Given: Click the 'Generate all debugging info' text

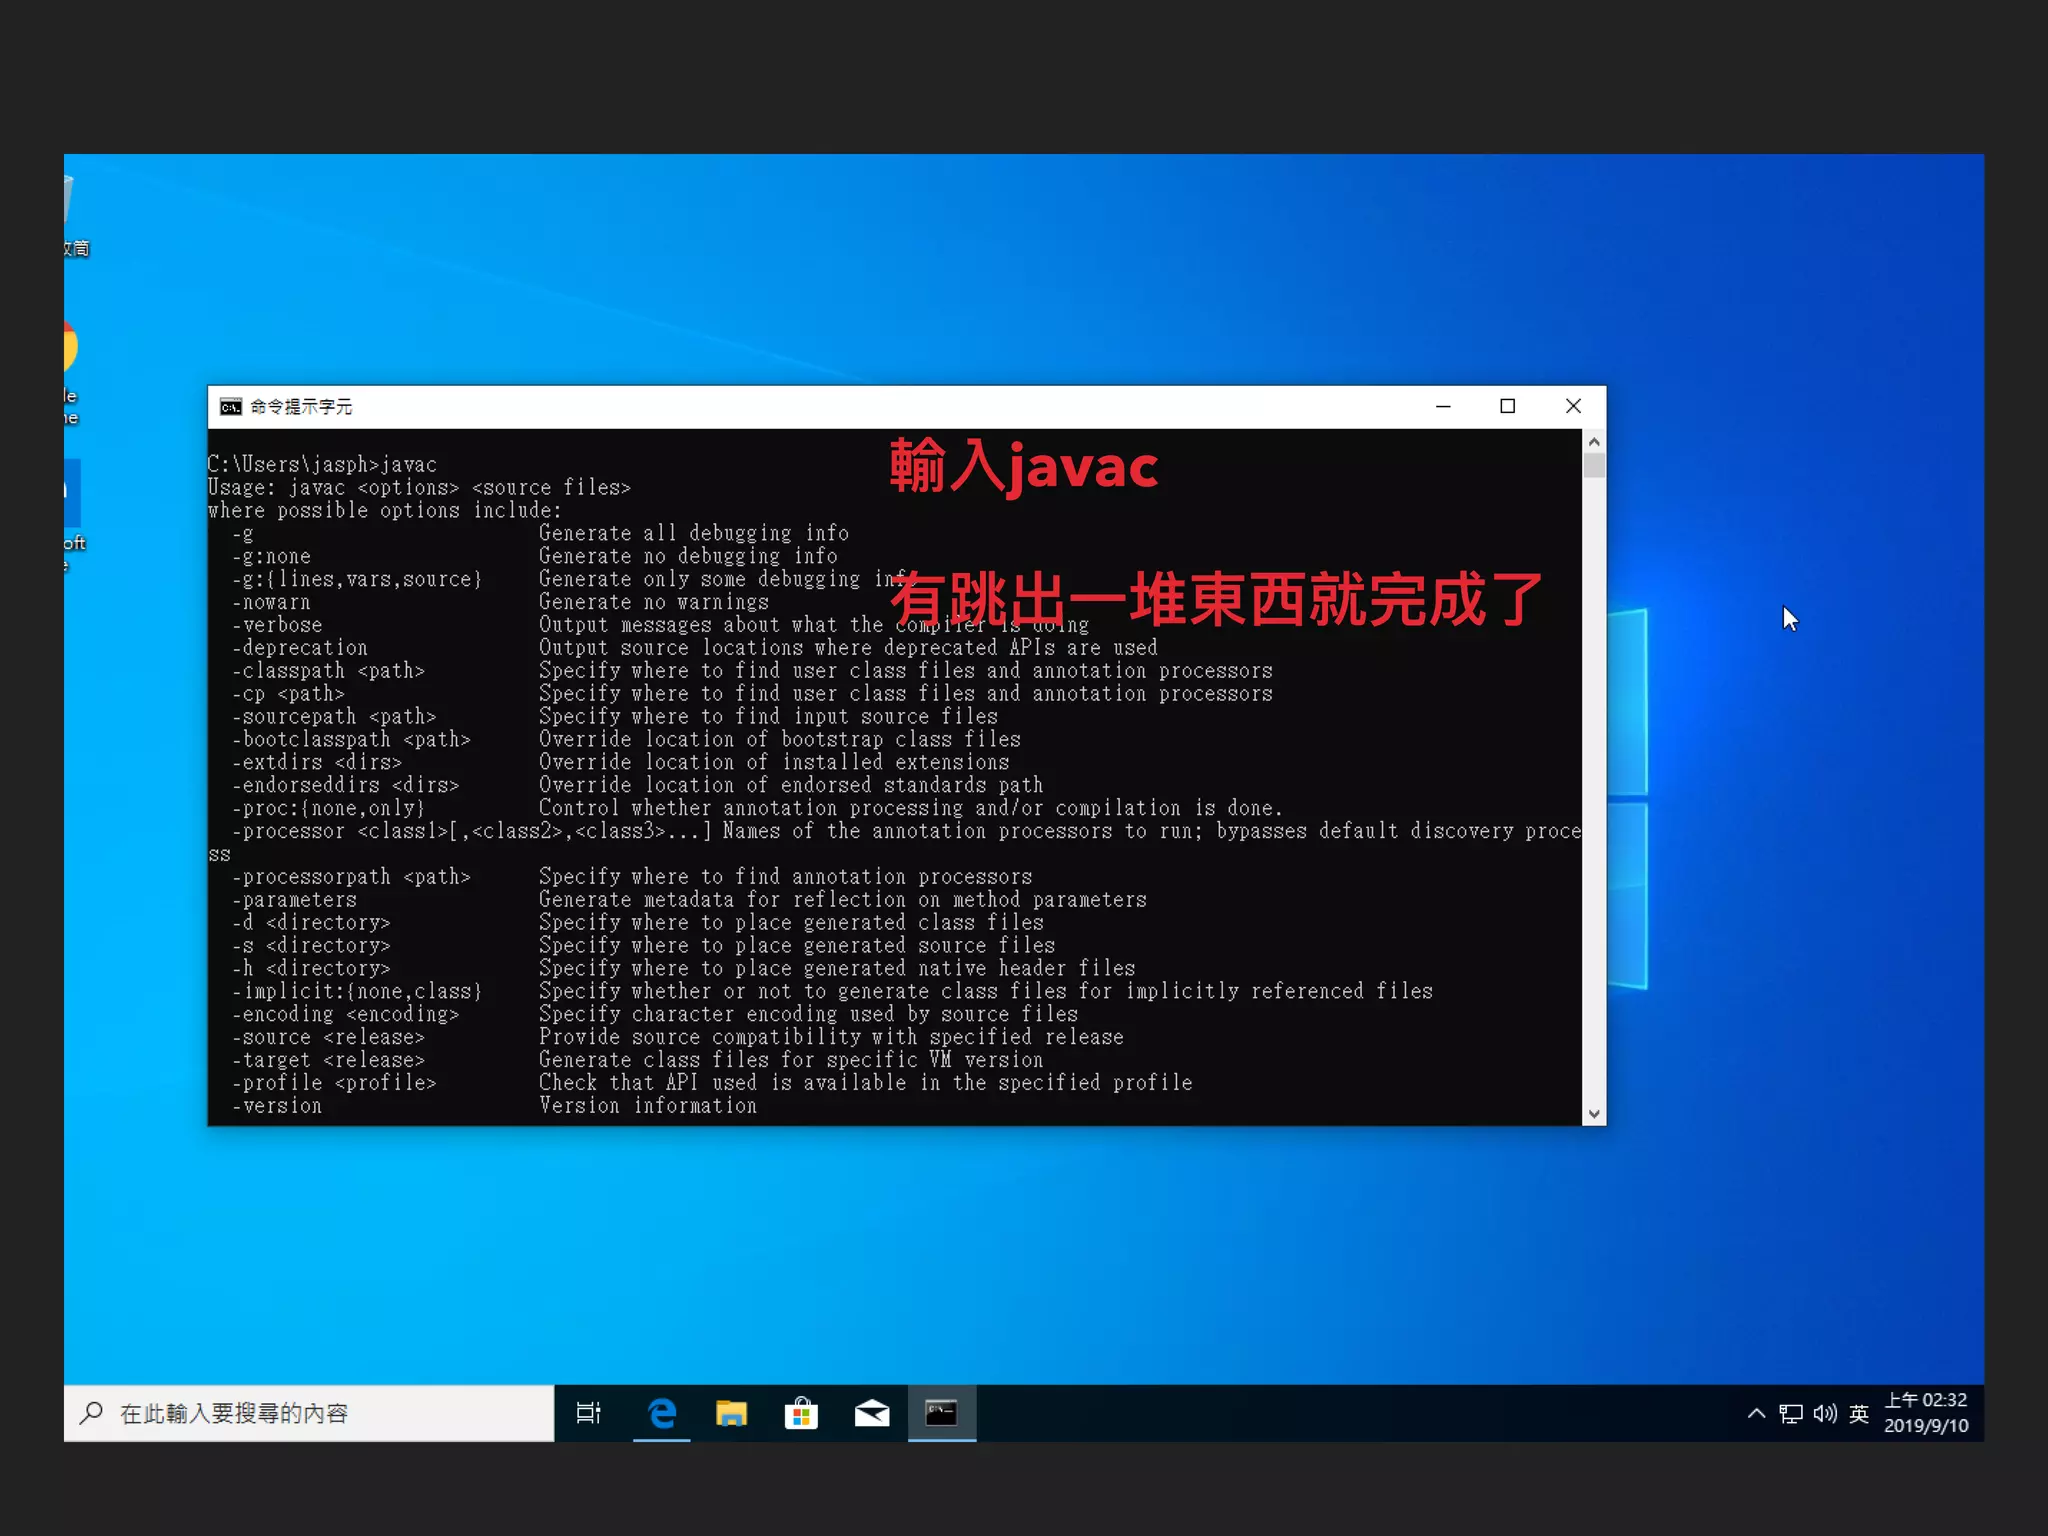Looking at the screenshot, I should (694, 534).
